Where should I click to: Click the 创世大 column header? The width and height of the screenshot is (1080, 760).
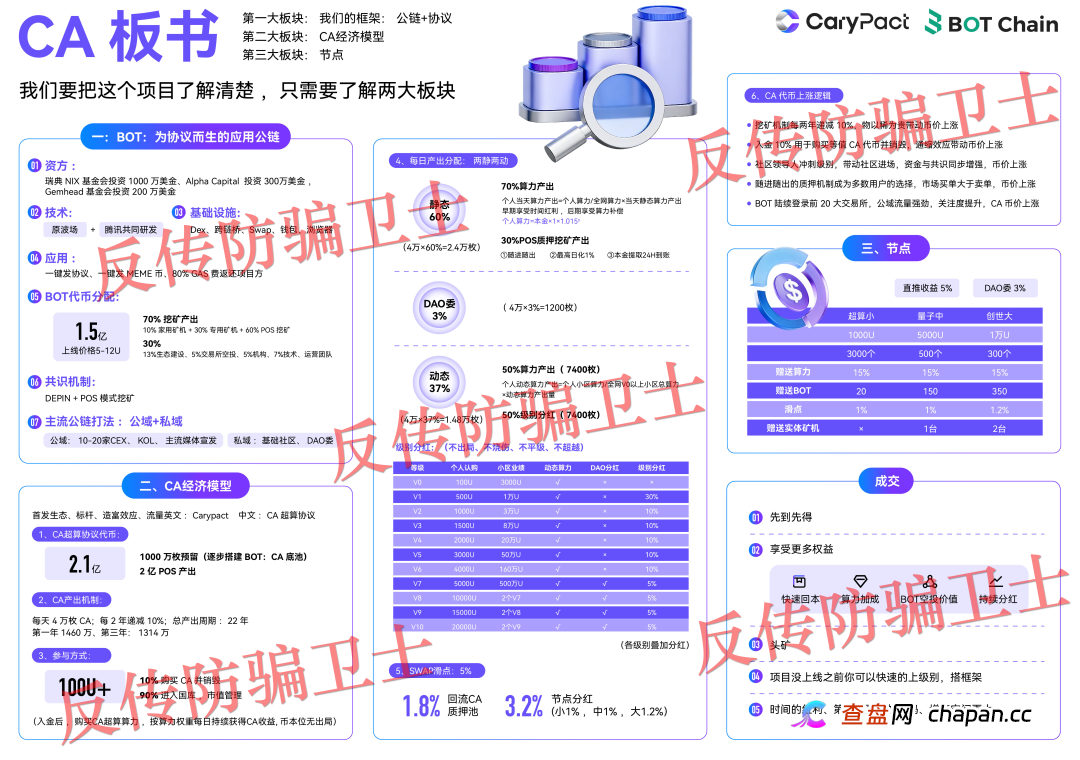pos(999,316)
